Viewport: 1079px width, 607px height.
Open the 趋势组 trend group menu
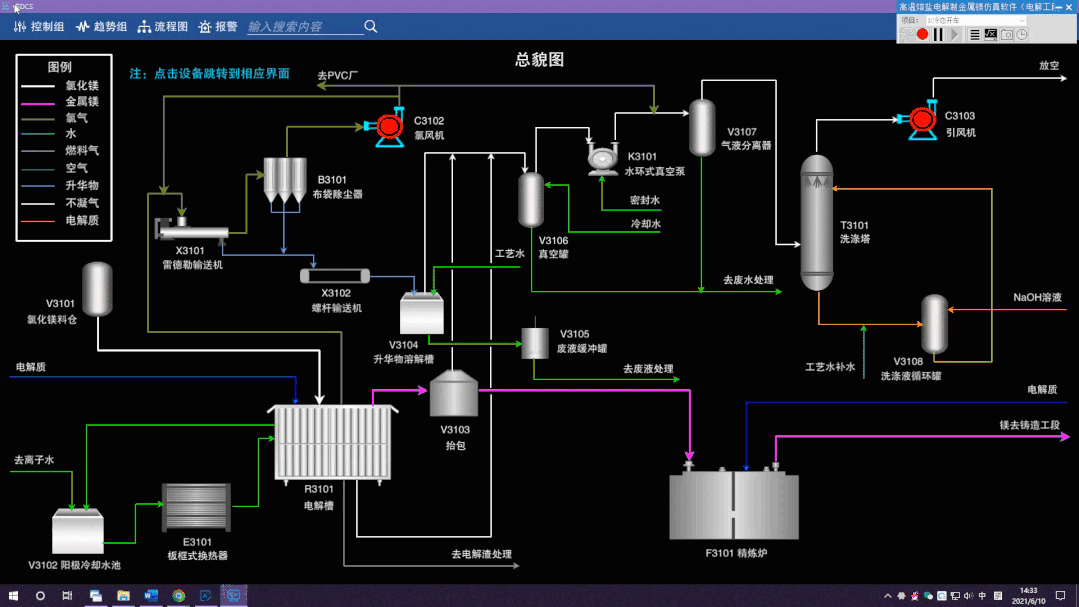(x=101, y=27)
